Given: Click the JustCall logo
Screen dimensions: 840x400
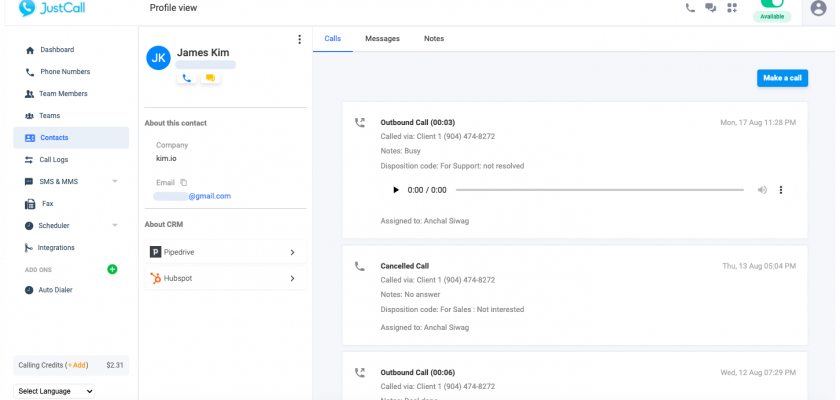Looking at the screenshot, I should [x=51, y=8].
